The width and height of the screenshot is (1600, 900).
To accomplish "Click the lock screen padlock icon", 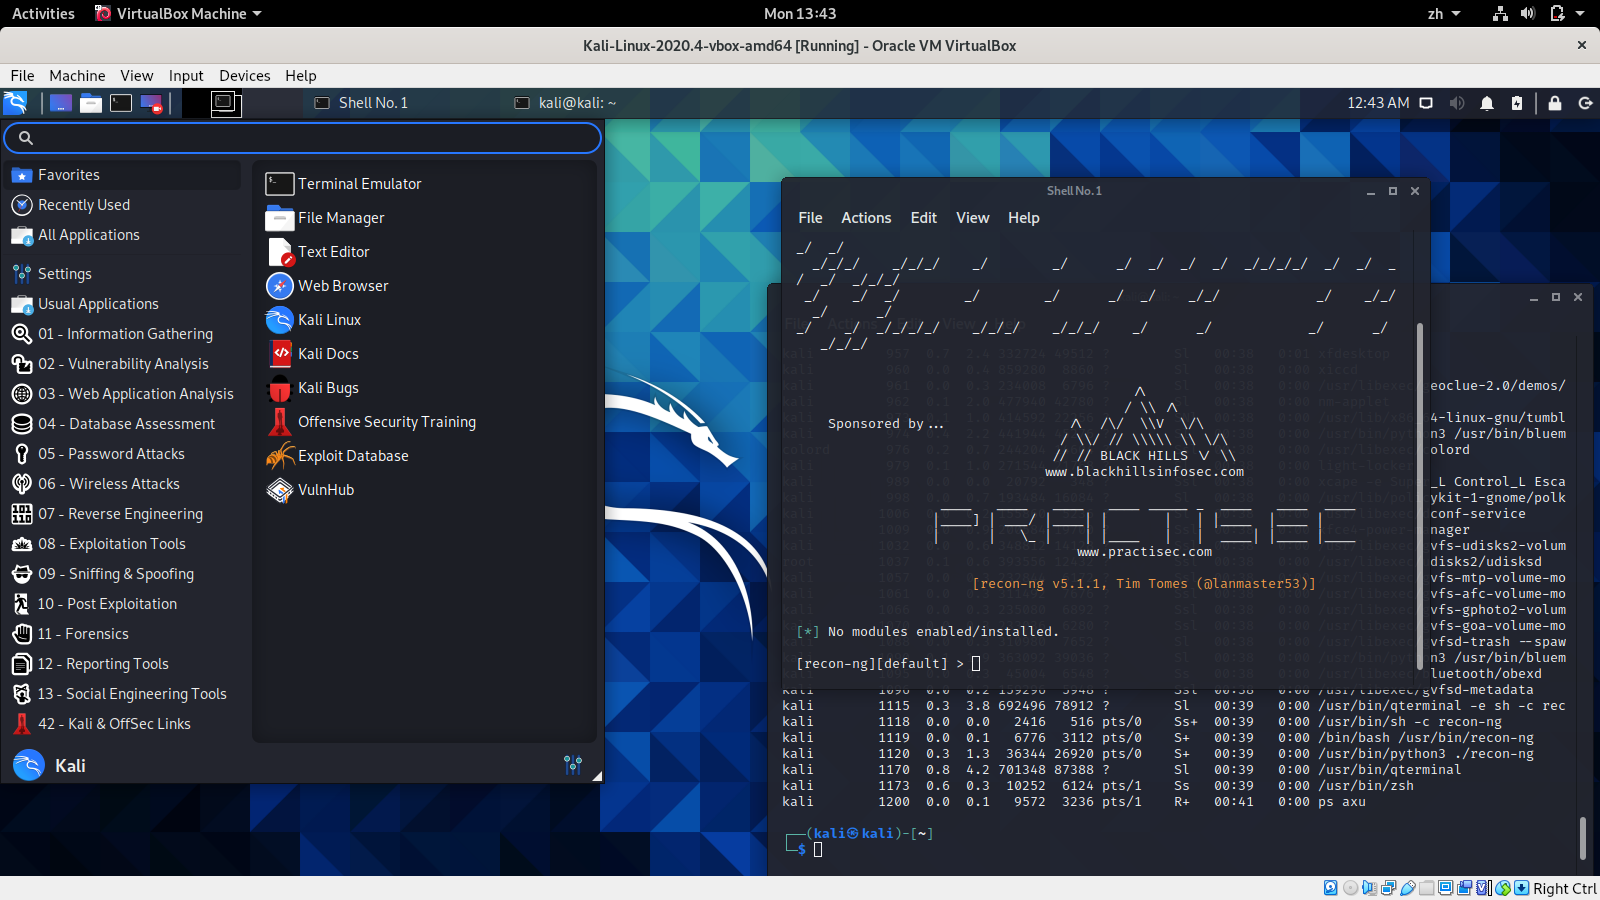I will tap(1554, 103).
